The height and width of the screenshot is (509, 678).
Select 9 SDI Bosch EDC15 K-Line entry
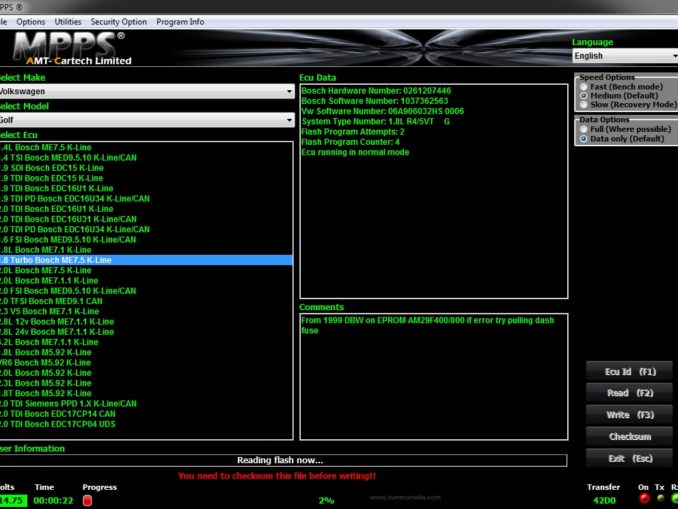[x=146, y=168]
